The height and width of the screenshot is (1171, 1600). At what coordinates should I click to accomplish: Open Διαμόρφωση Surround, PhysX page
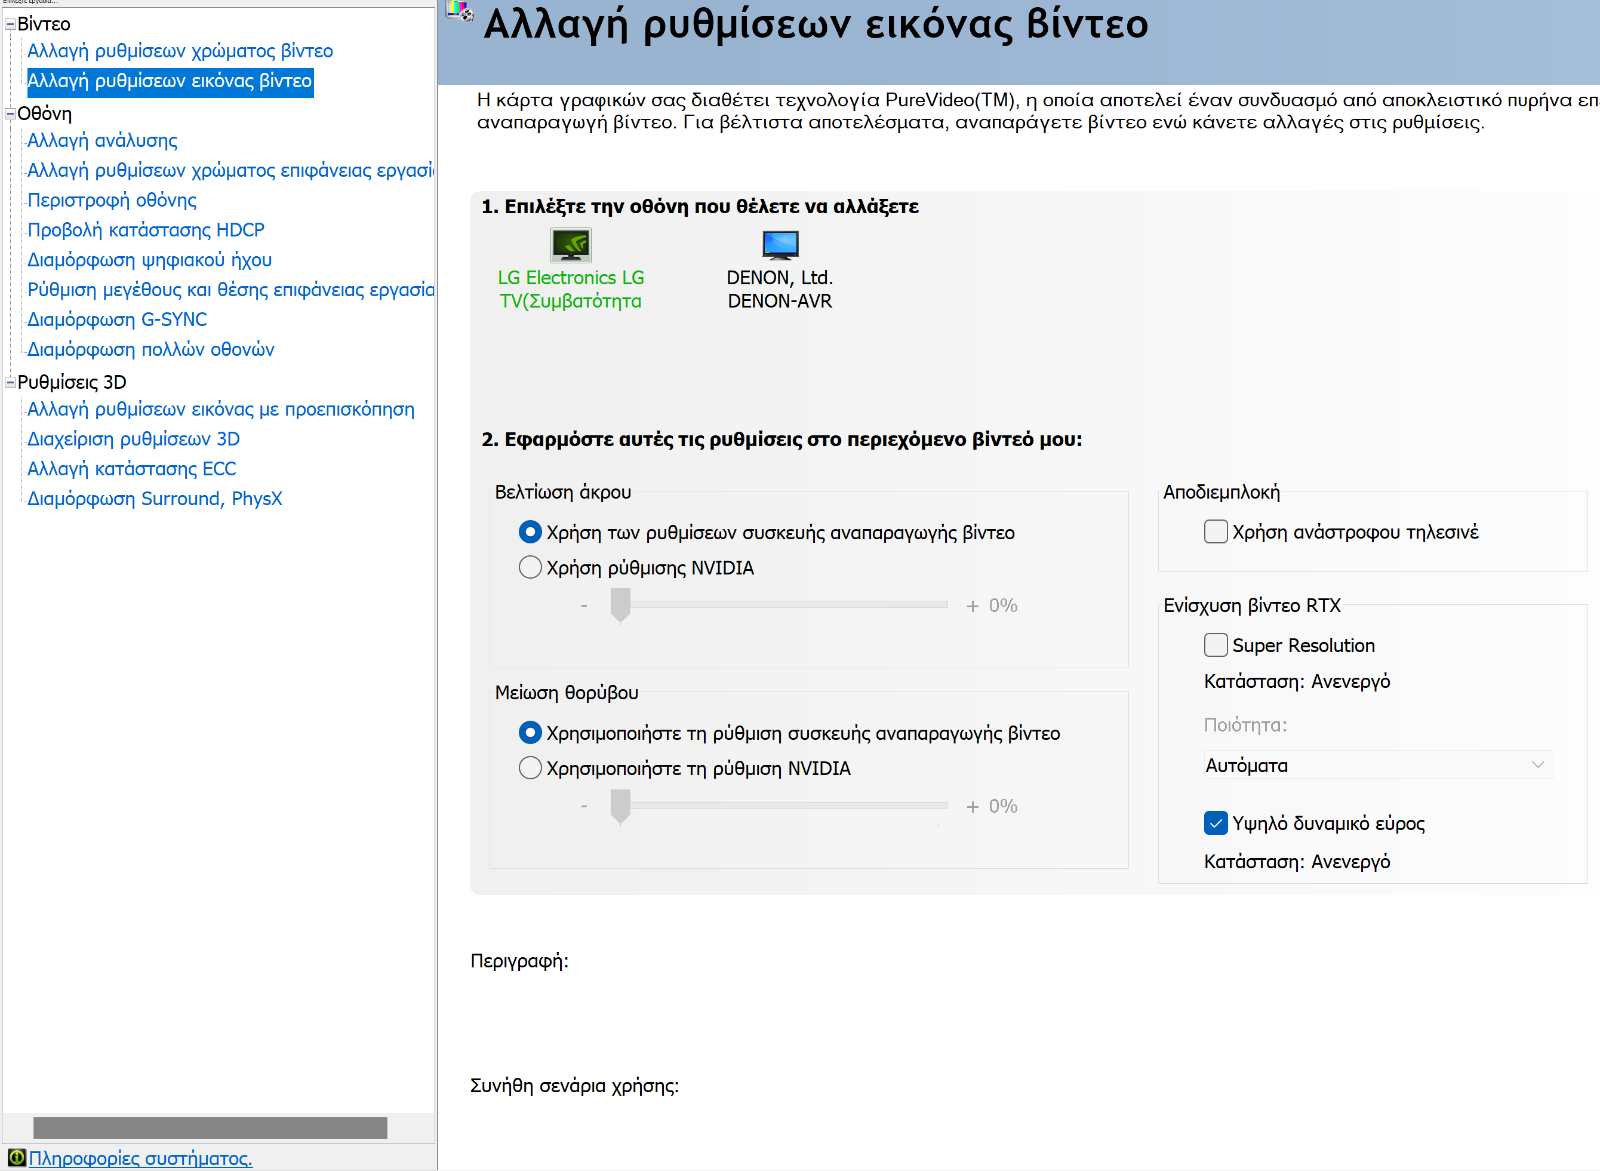point(155,499)
